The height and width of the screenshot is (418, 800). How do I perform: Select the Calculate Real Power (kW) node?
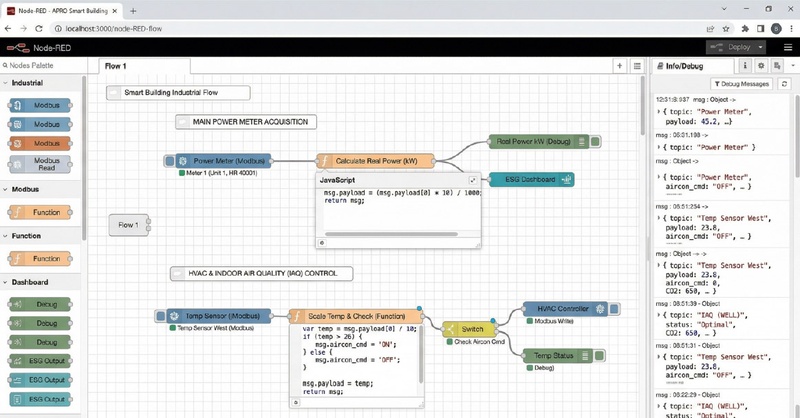click(x=376, y=161)
